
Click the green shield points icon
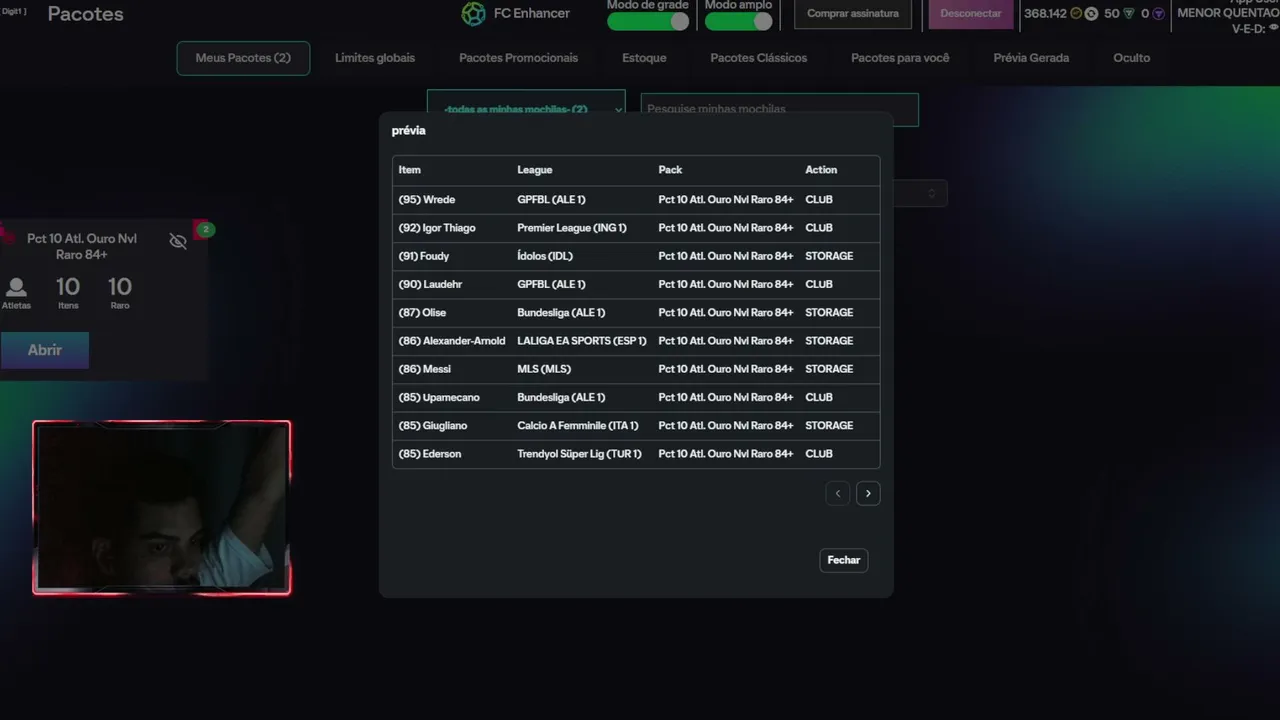pos(1129,14)
